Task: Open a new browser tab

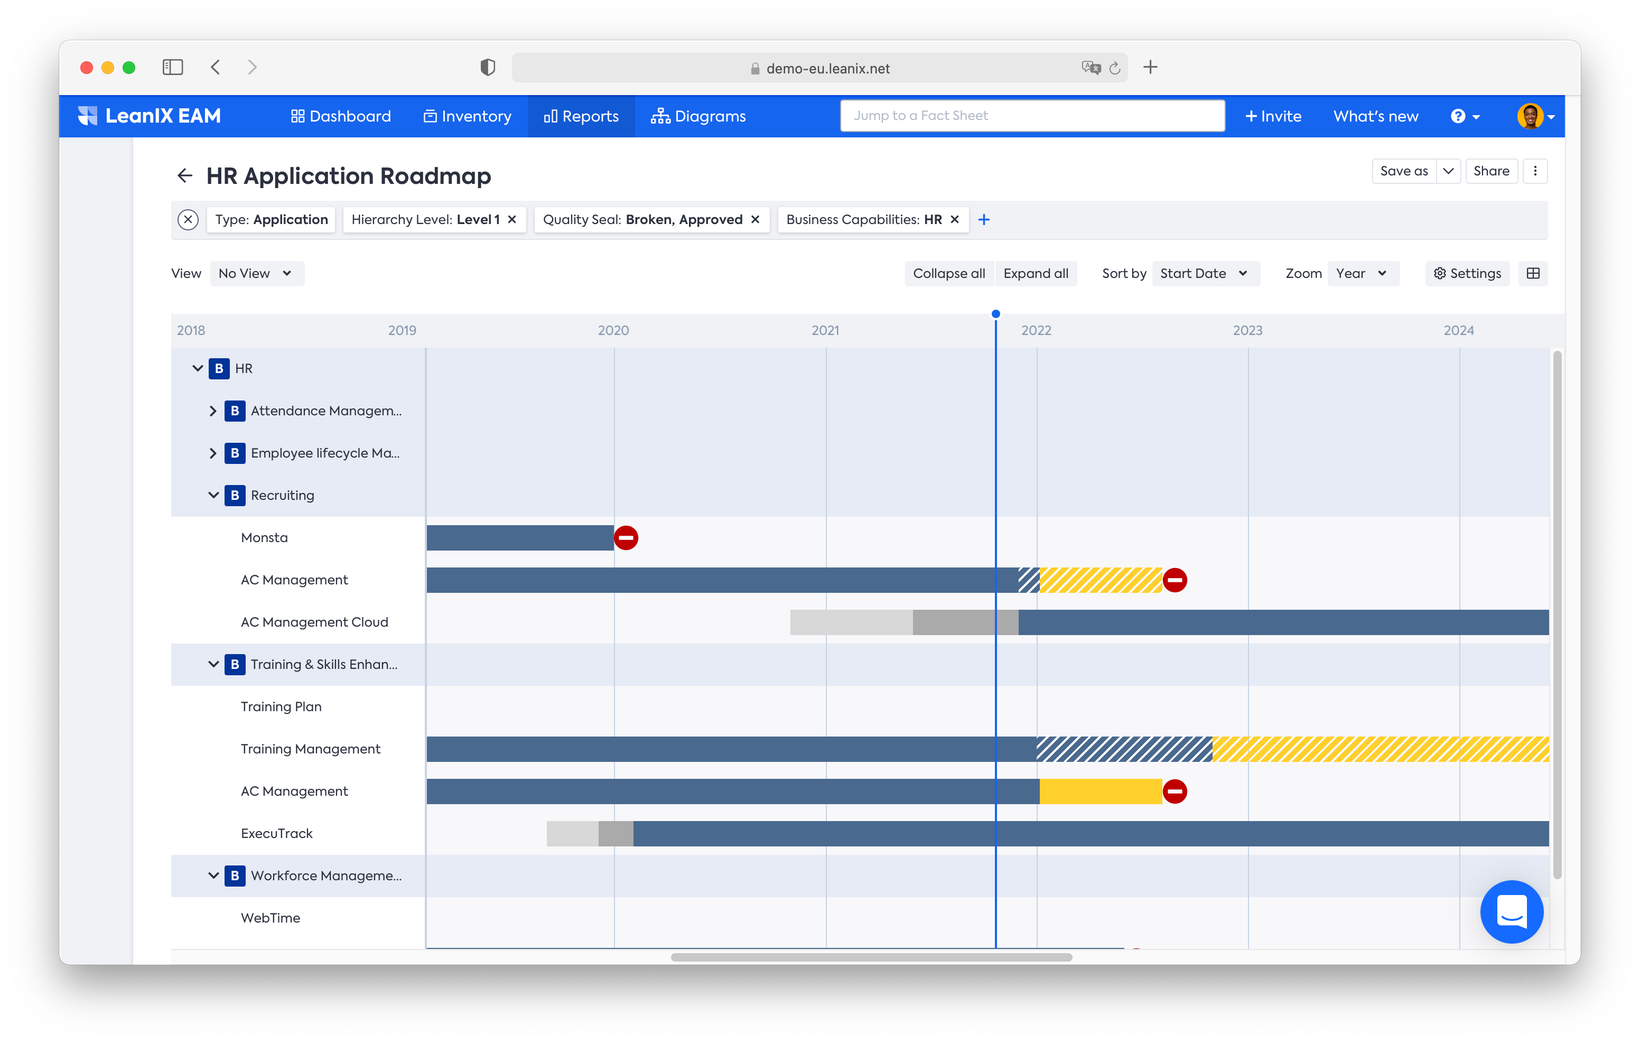Action: coord(1151,67)
